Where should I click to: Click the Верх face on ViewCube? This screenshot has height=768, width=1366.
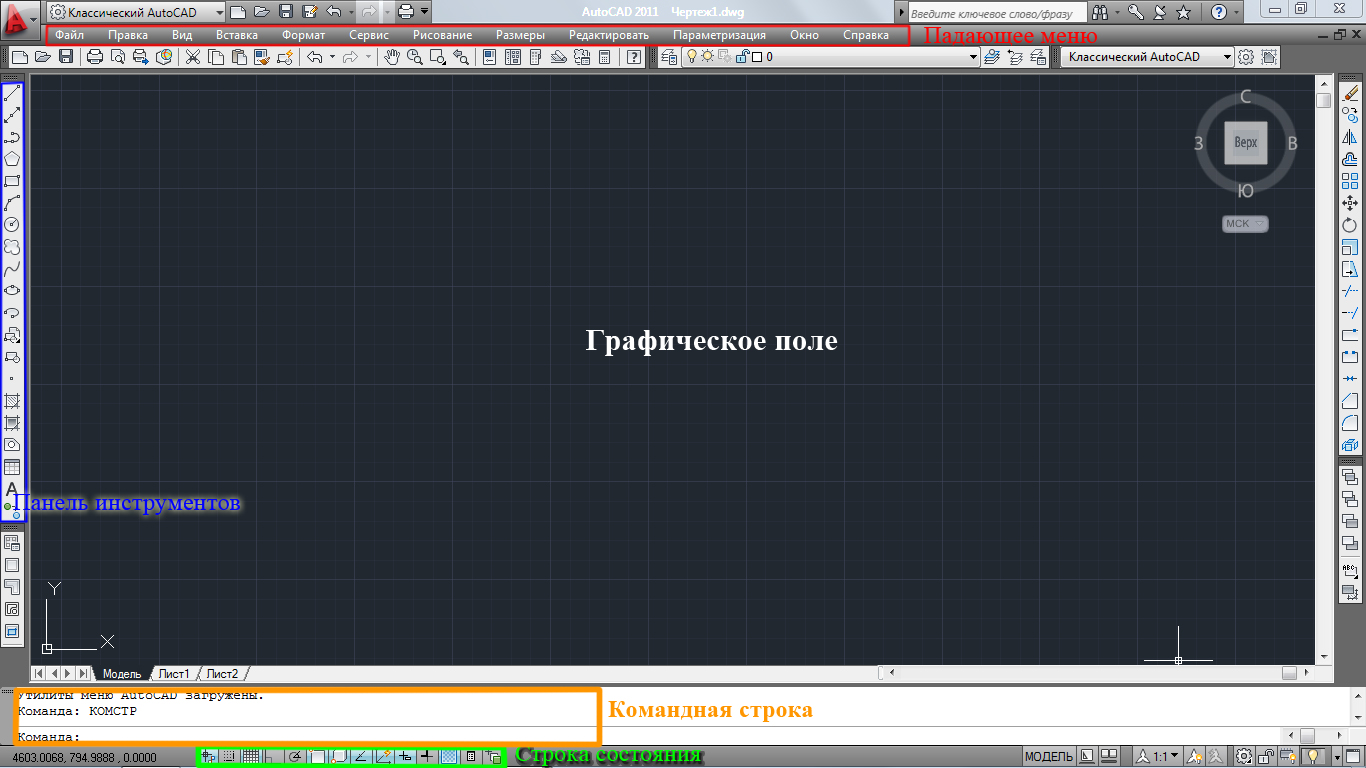click(1245, 143)
